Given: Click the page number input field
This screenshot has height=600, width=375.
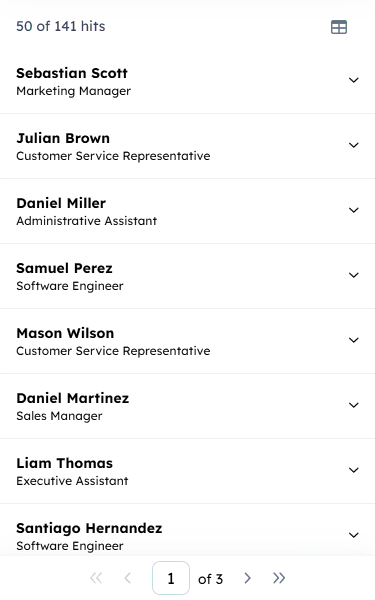Looking at the screenshot, I should 171,578.
